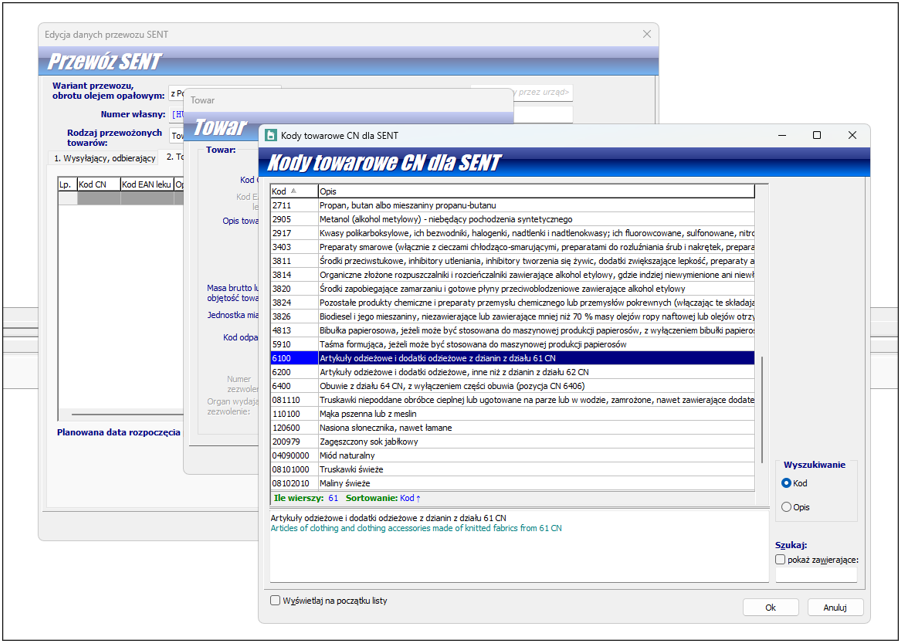This screenshot has width=901, height=644.
Task: Enable the 'pokaż zawierające' checkbox
Action: point(781,560)
